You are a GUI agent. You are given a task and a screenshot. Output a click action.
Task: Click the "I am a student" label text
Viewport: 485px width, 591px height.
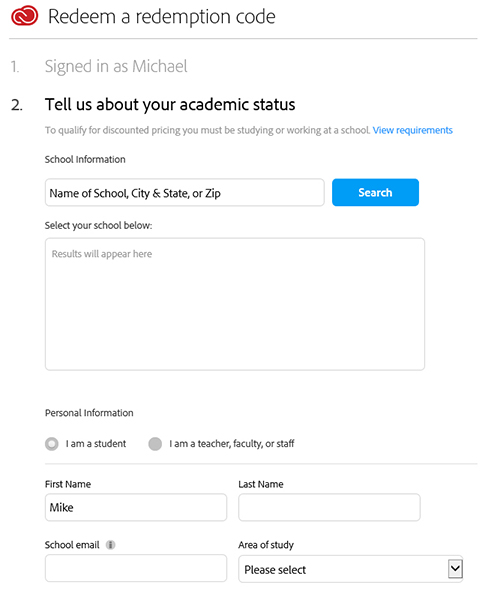click(96, 444)
